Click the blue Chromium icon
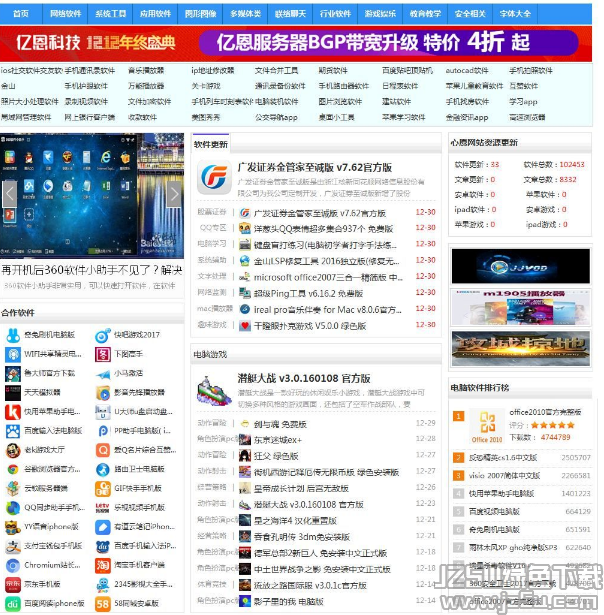Image resolution: width=604 pixels, height=615 pixels. [13, 566]
